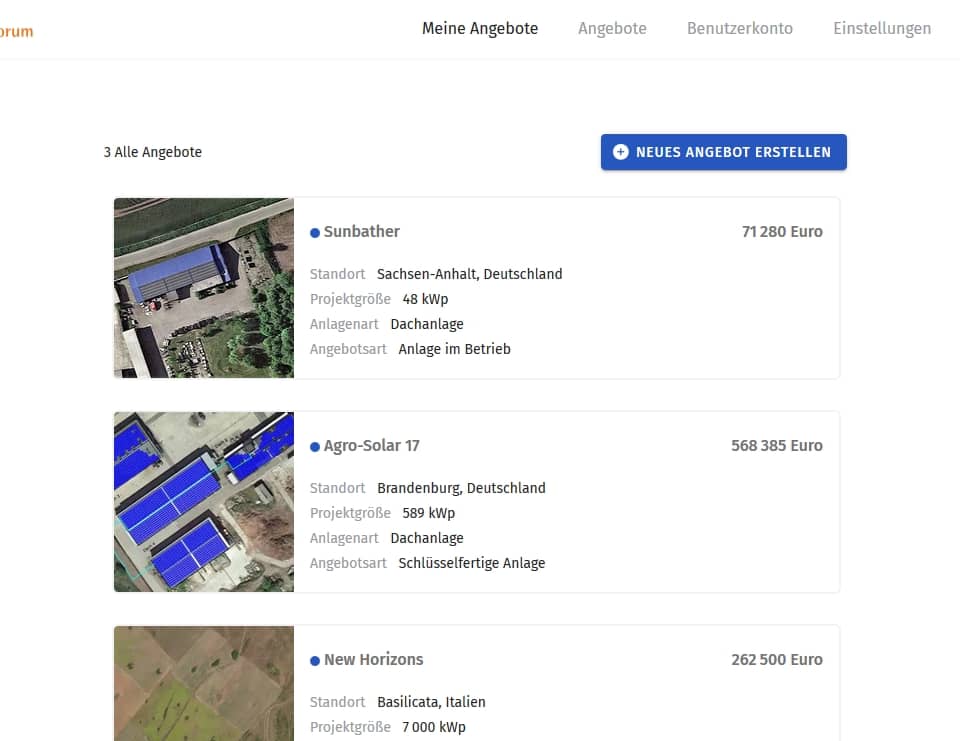Open the Sunbather offer title

click(x=362, y=231)
